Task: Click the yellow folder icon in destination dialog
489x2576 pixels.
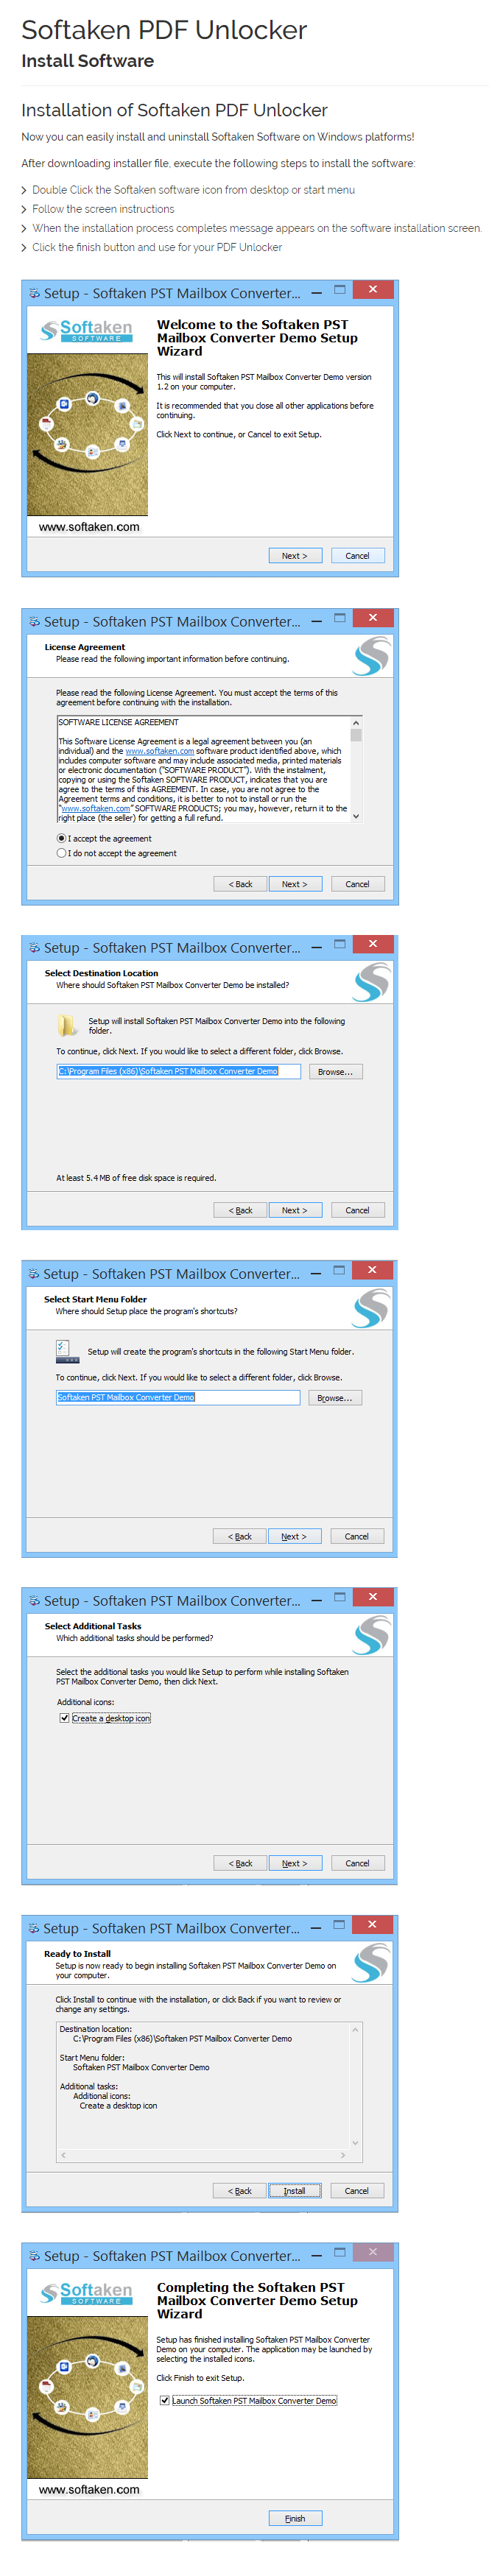Action: point(67,1024)
